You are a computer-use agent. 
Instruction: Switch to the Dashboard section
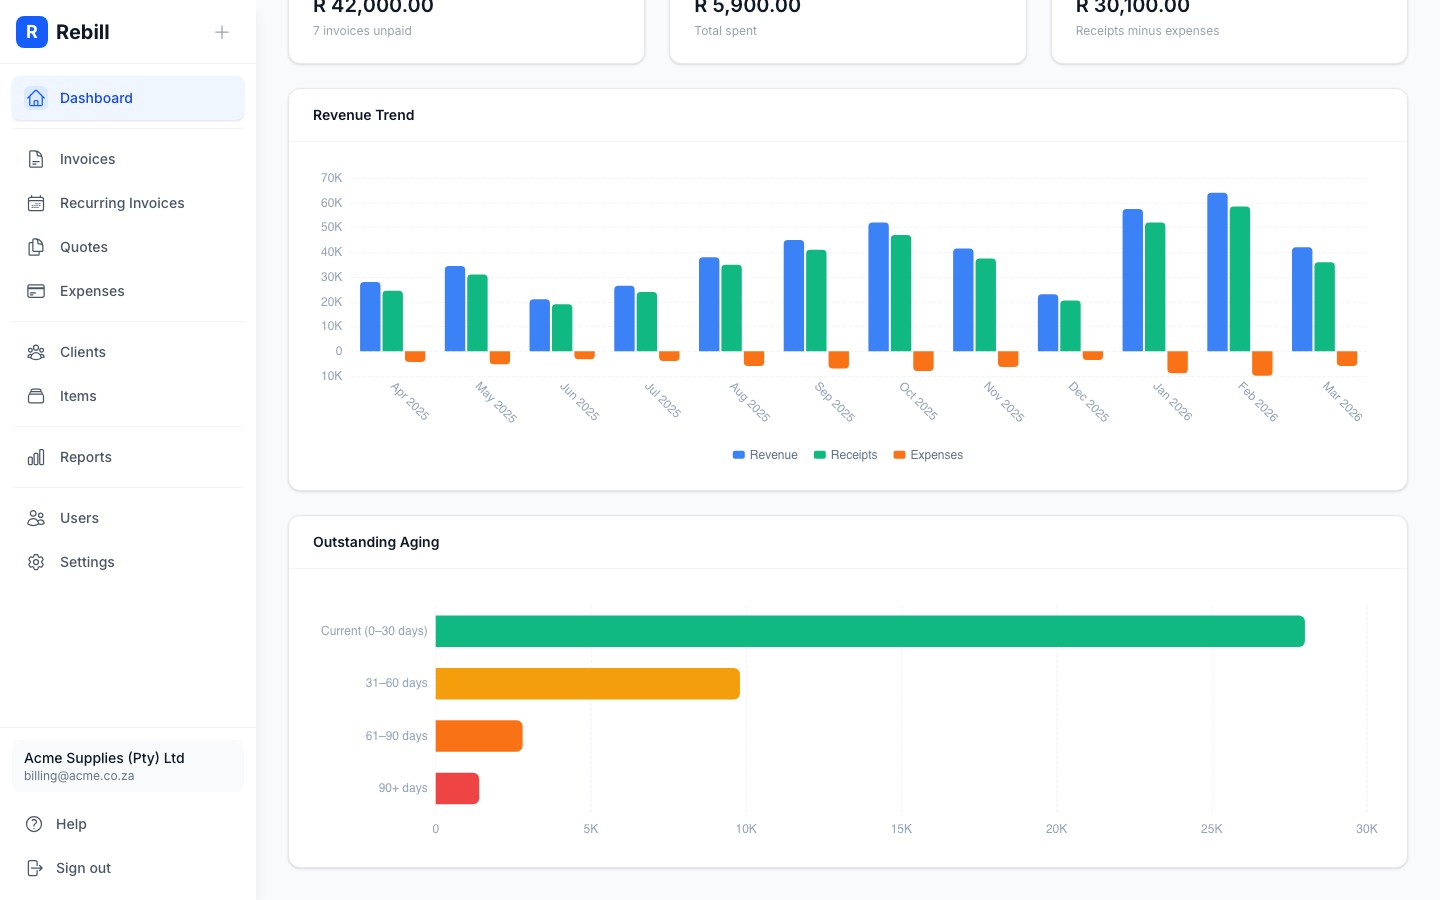(x=96, y=98)
